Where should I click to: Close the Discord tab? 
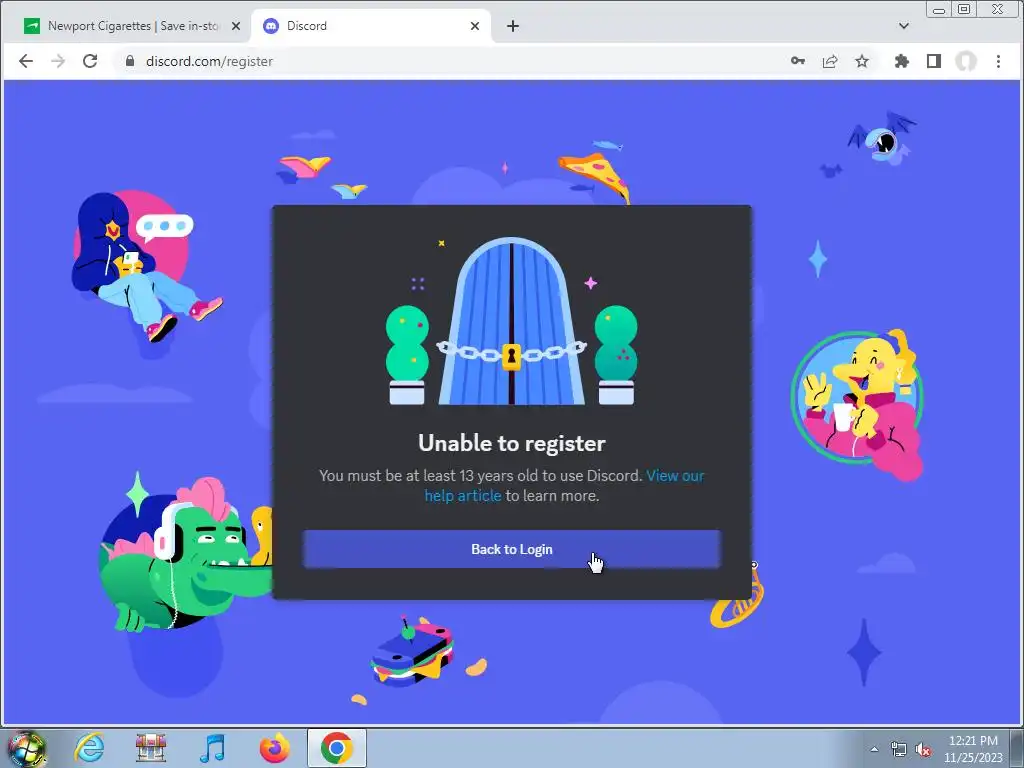[475, 26]
